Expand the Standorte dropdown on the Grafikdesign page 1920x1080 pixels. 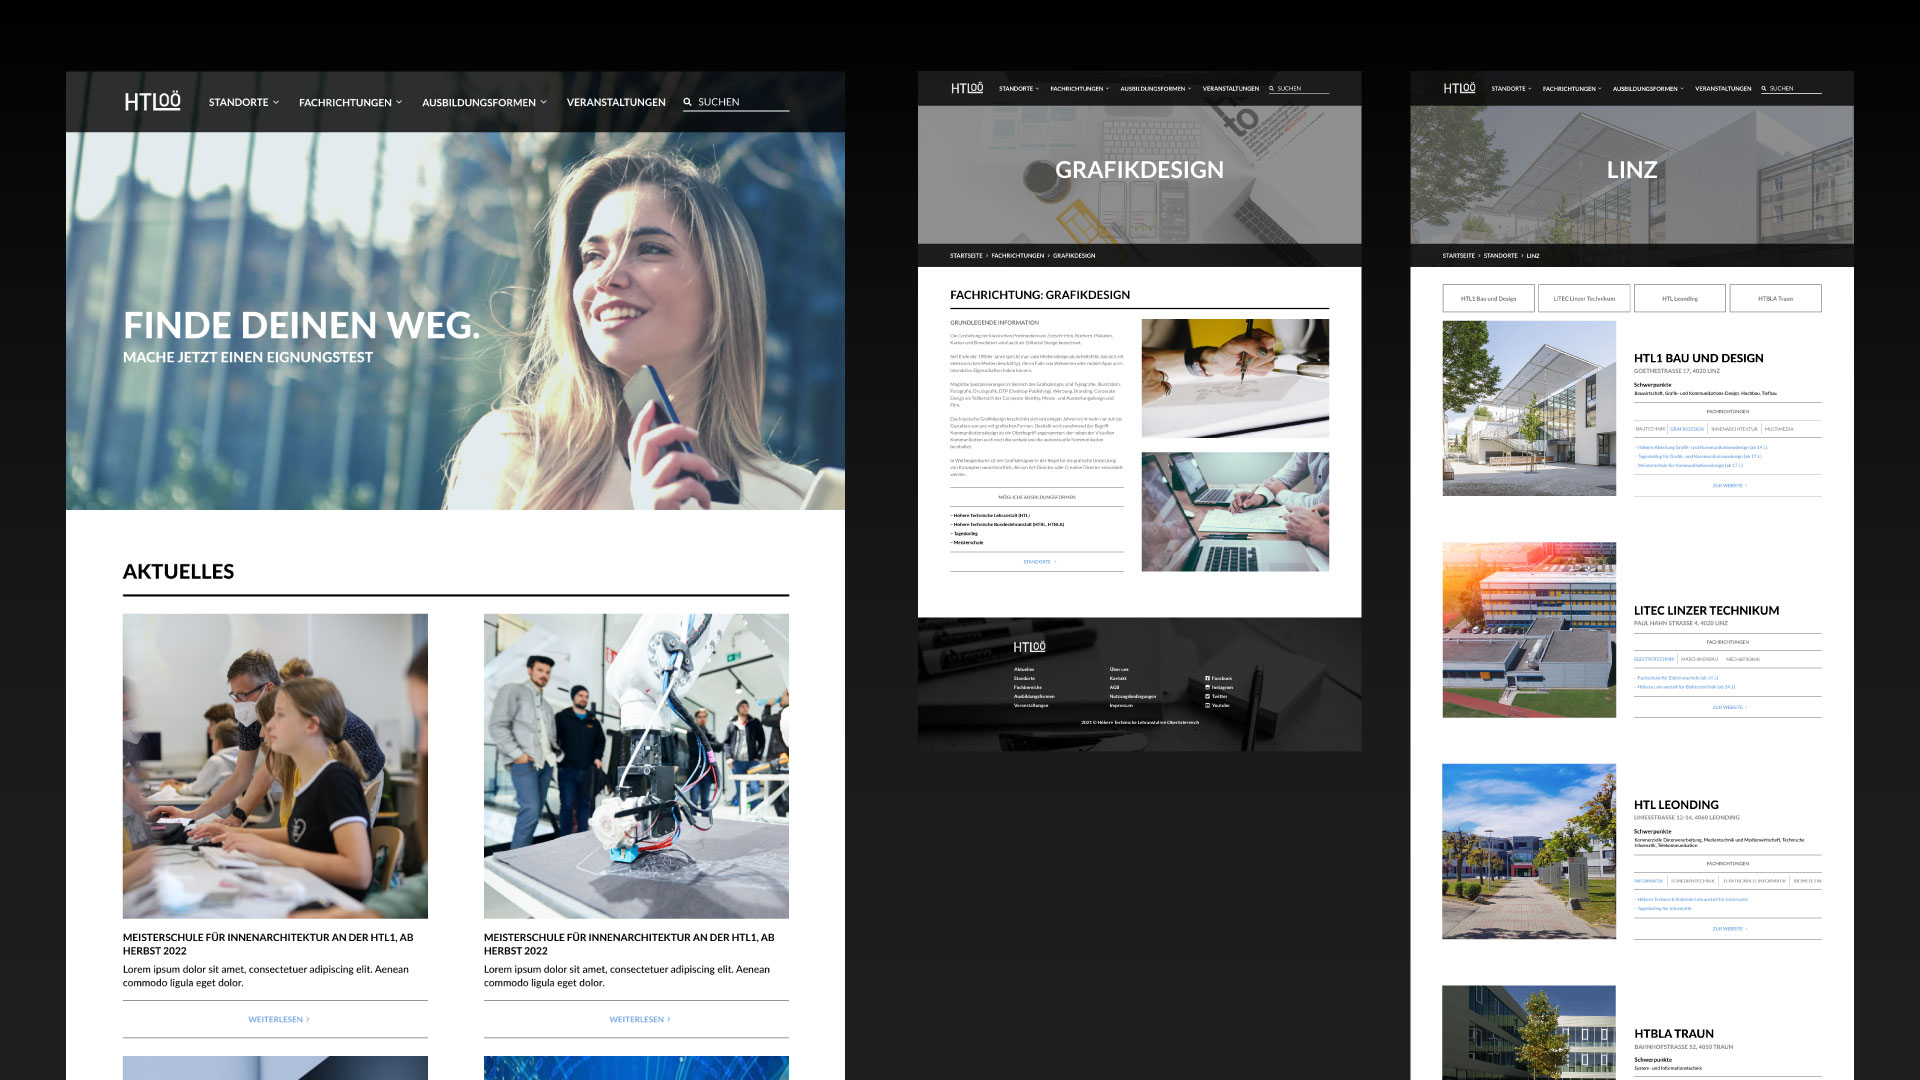pyautogui.click(x=1019, y=89)
